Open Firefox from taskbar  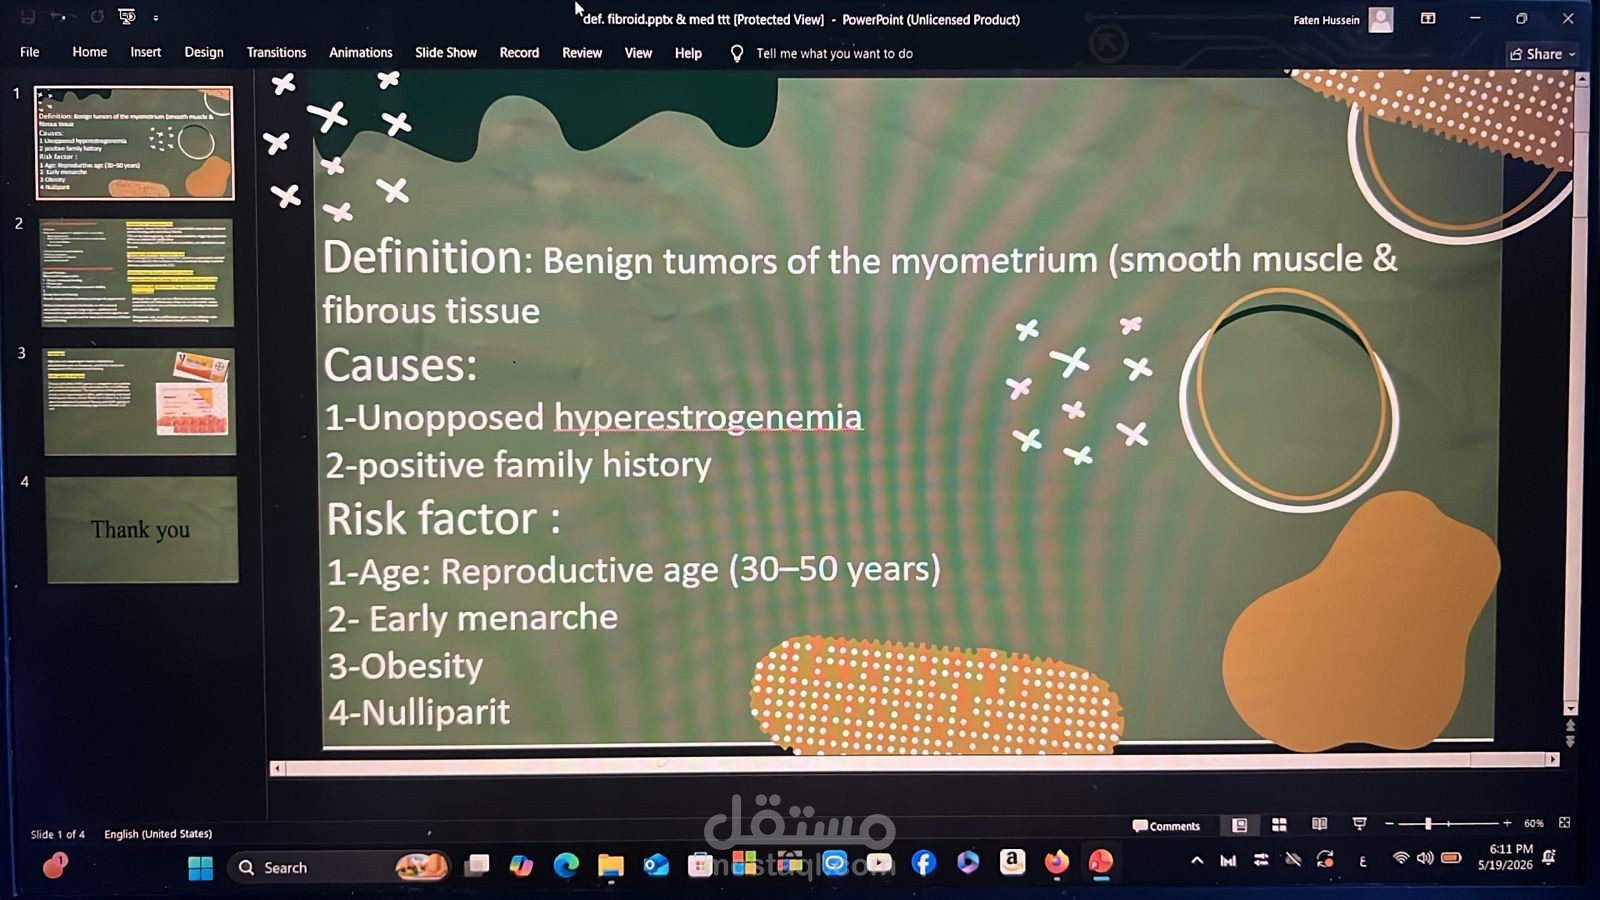pyautogui.click(x=1056, y=862)
